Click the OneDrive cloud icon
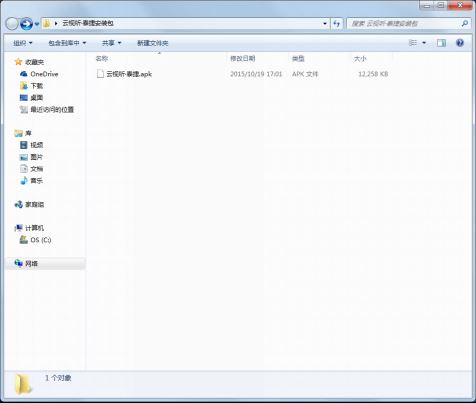Screen dimensions: 476x403 tap(24, 74)
